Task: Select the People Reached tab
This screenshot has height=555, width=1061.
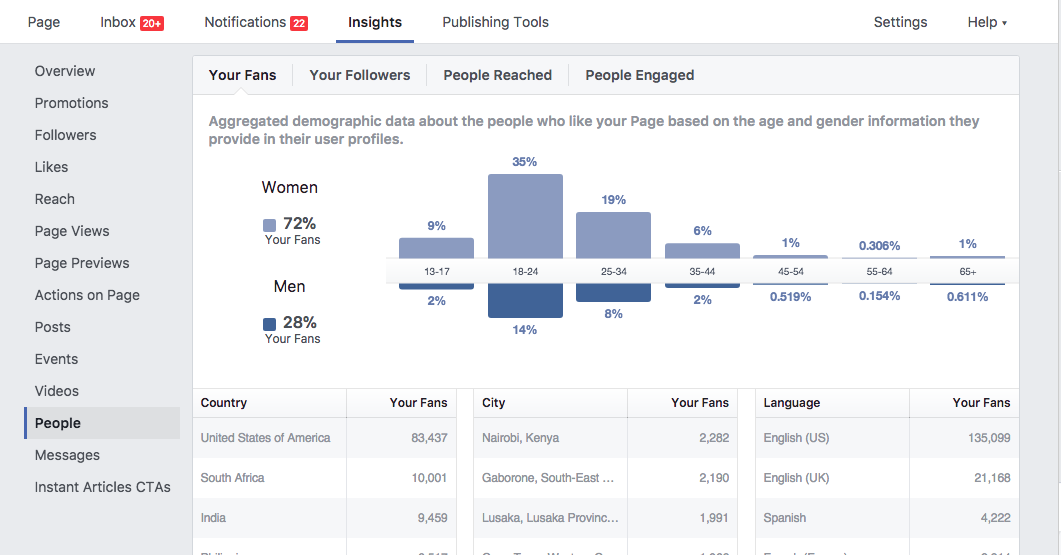Action: pos(497,75)
